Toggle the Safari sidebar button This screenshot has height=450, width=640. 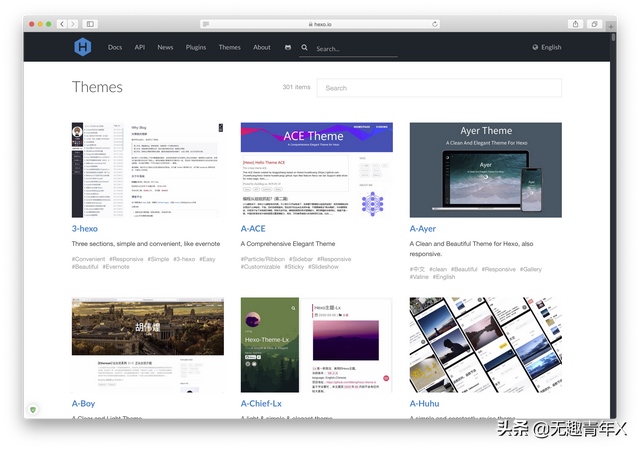click(90, 24)
